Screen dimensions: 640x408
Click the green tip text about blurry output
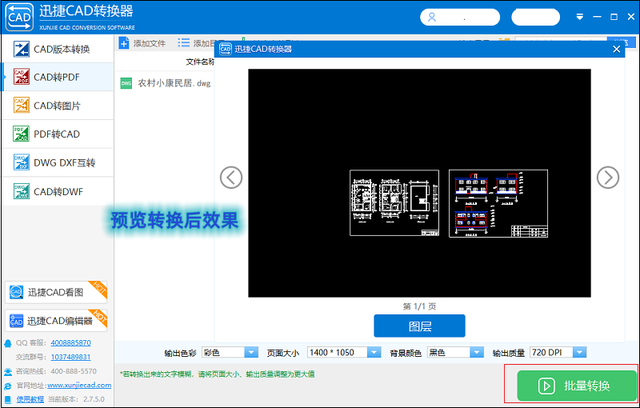[217, 374]
